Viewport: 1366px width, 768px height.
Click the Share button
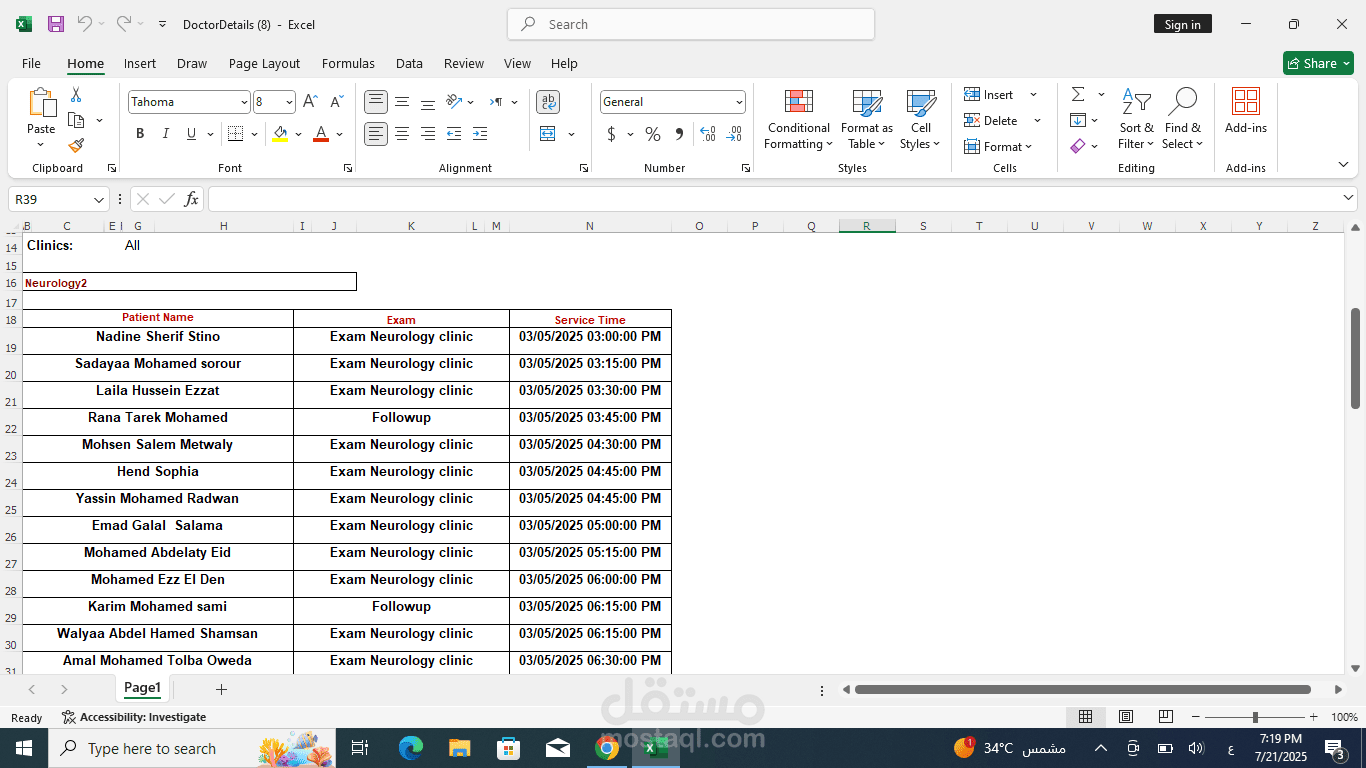point(1318,62)
